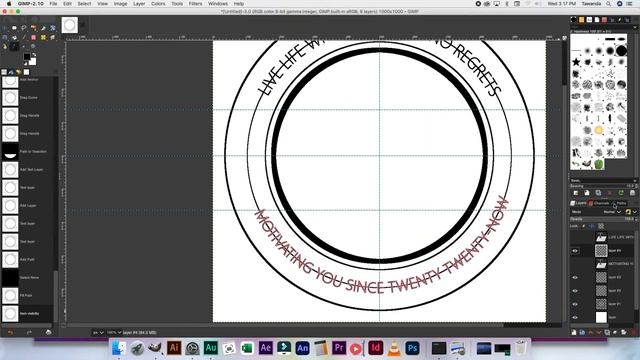The image size is (640, 360).
Task: Select 'Select None' undo history entry
Action: 28,277
